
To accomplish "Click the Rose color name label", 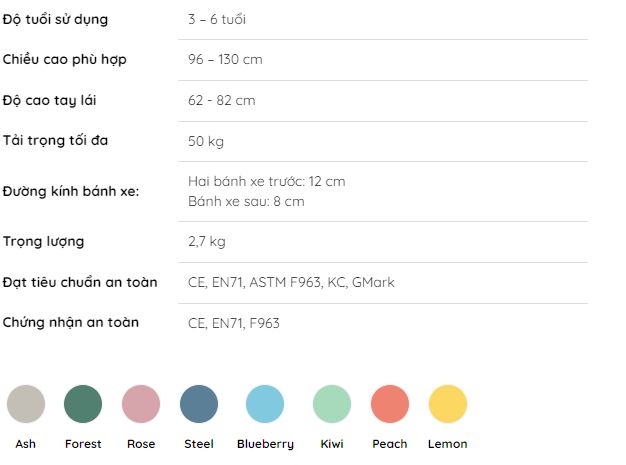I will tap(141, 444).
